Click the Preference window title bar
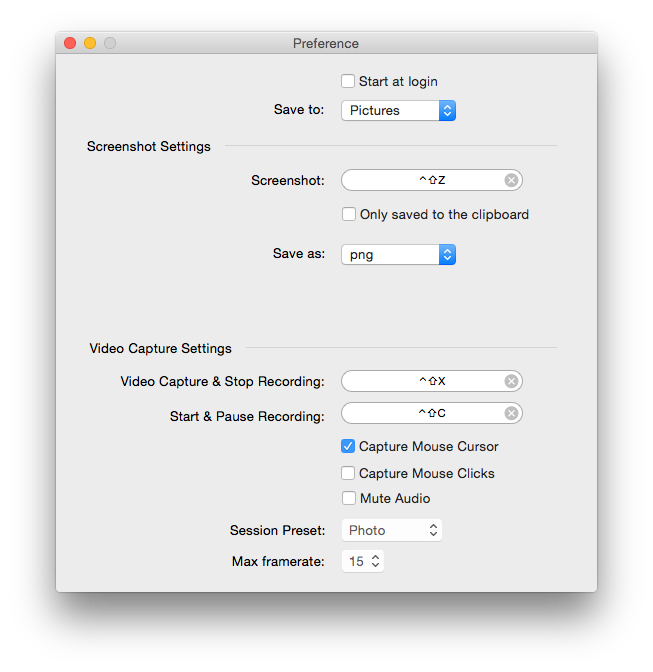The height and width of the screenshot is (672, 653). click(326, 43)
